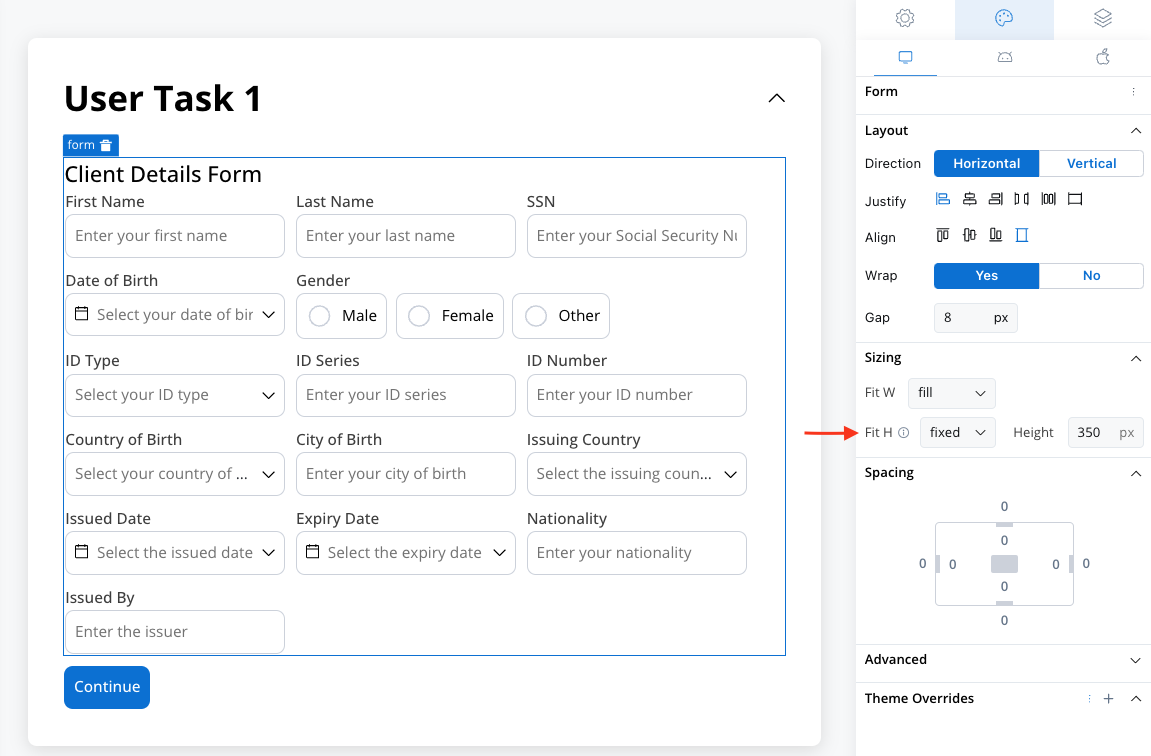Add a theme override with plus icon
Image resolution: width=1151 pixels, height=756 pixels.
1108,699
